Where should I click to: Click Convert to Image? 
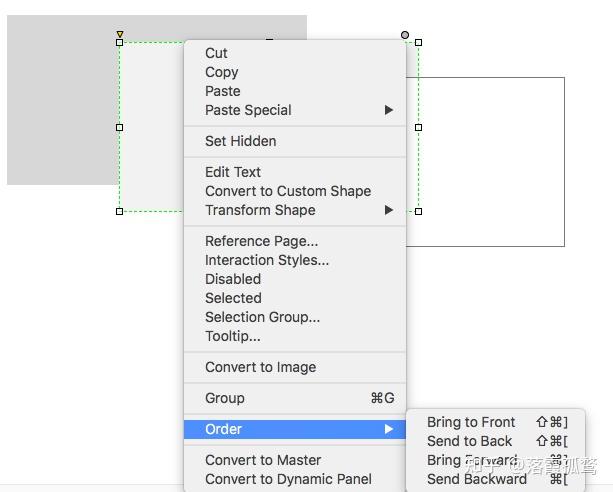click(x=260, y=367)
